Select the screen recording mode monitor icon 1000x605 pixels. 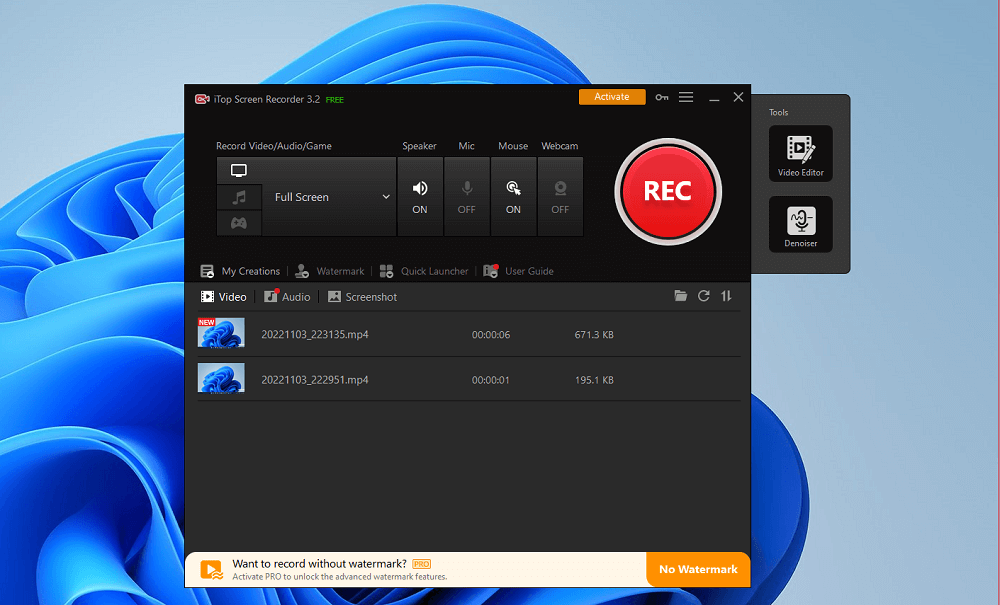239,171
